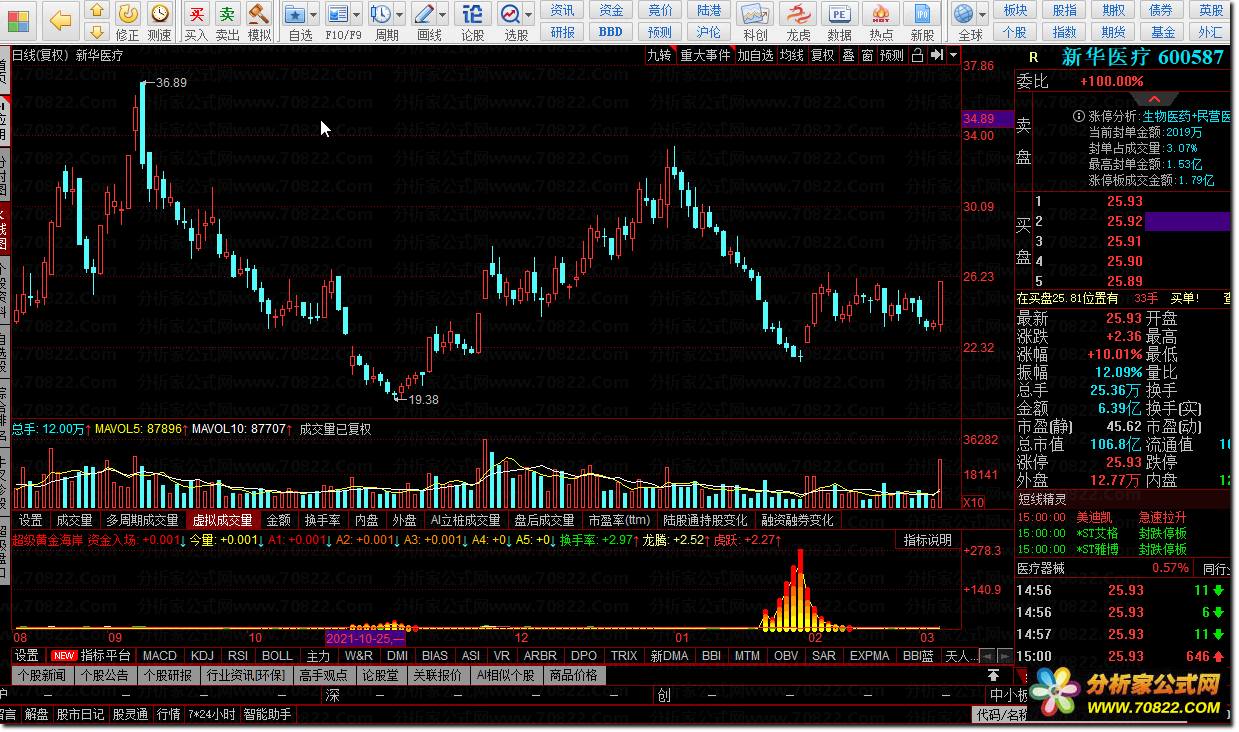Open the 换手率 turnover tab
1239x732 pixels.
pos(323,520)
